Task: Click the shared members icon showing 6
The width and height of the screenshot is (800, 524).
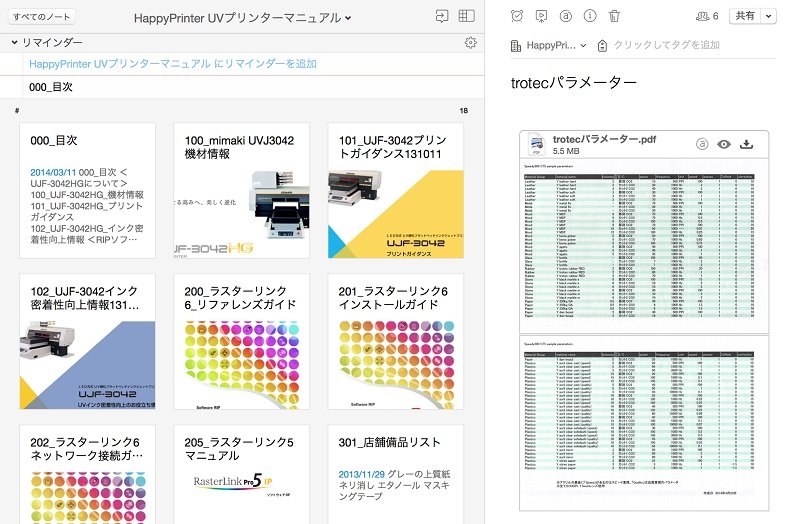Action: coord(707,16)
